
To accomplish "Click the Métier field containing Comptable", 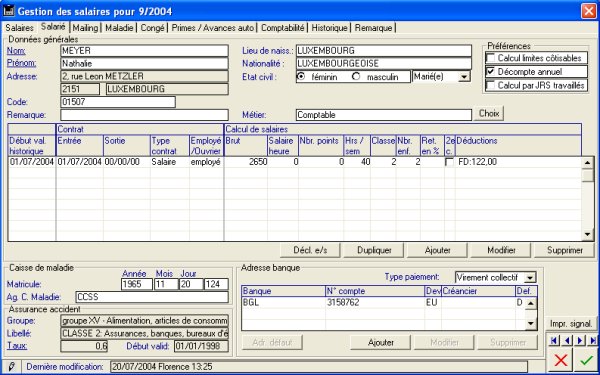I will pyautogui.click(x=384, y=115).
